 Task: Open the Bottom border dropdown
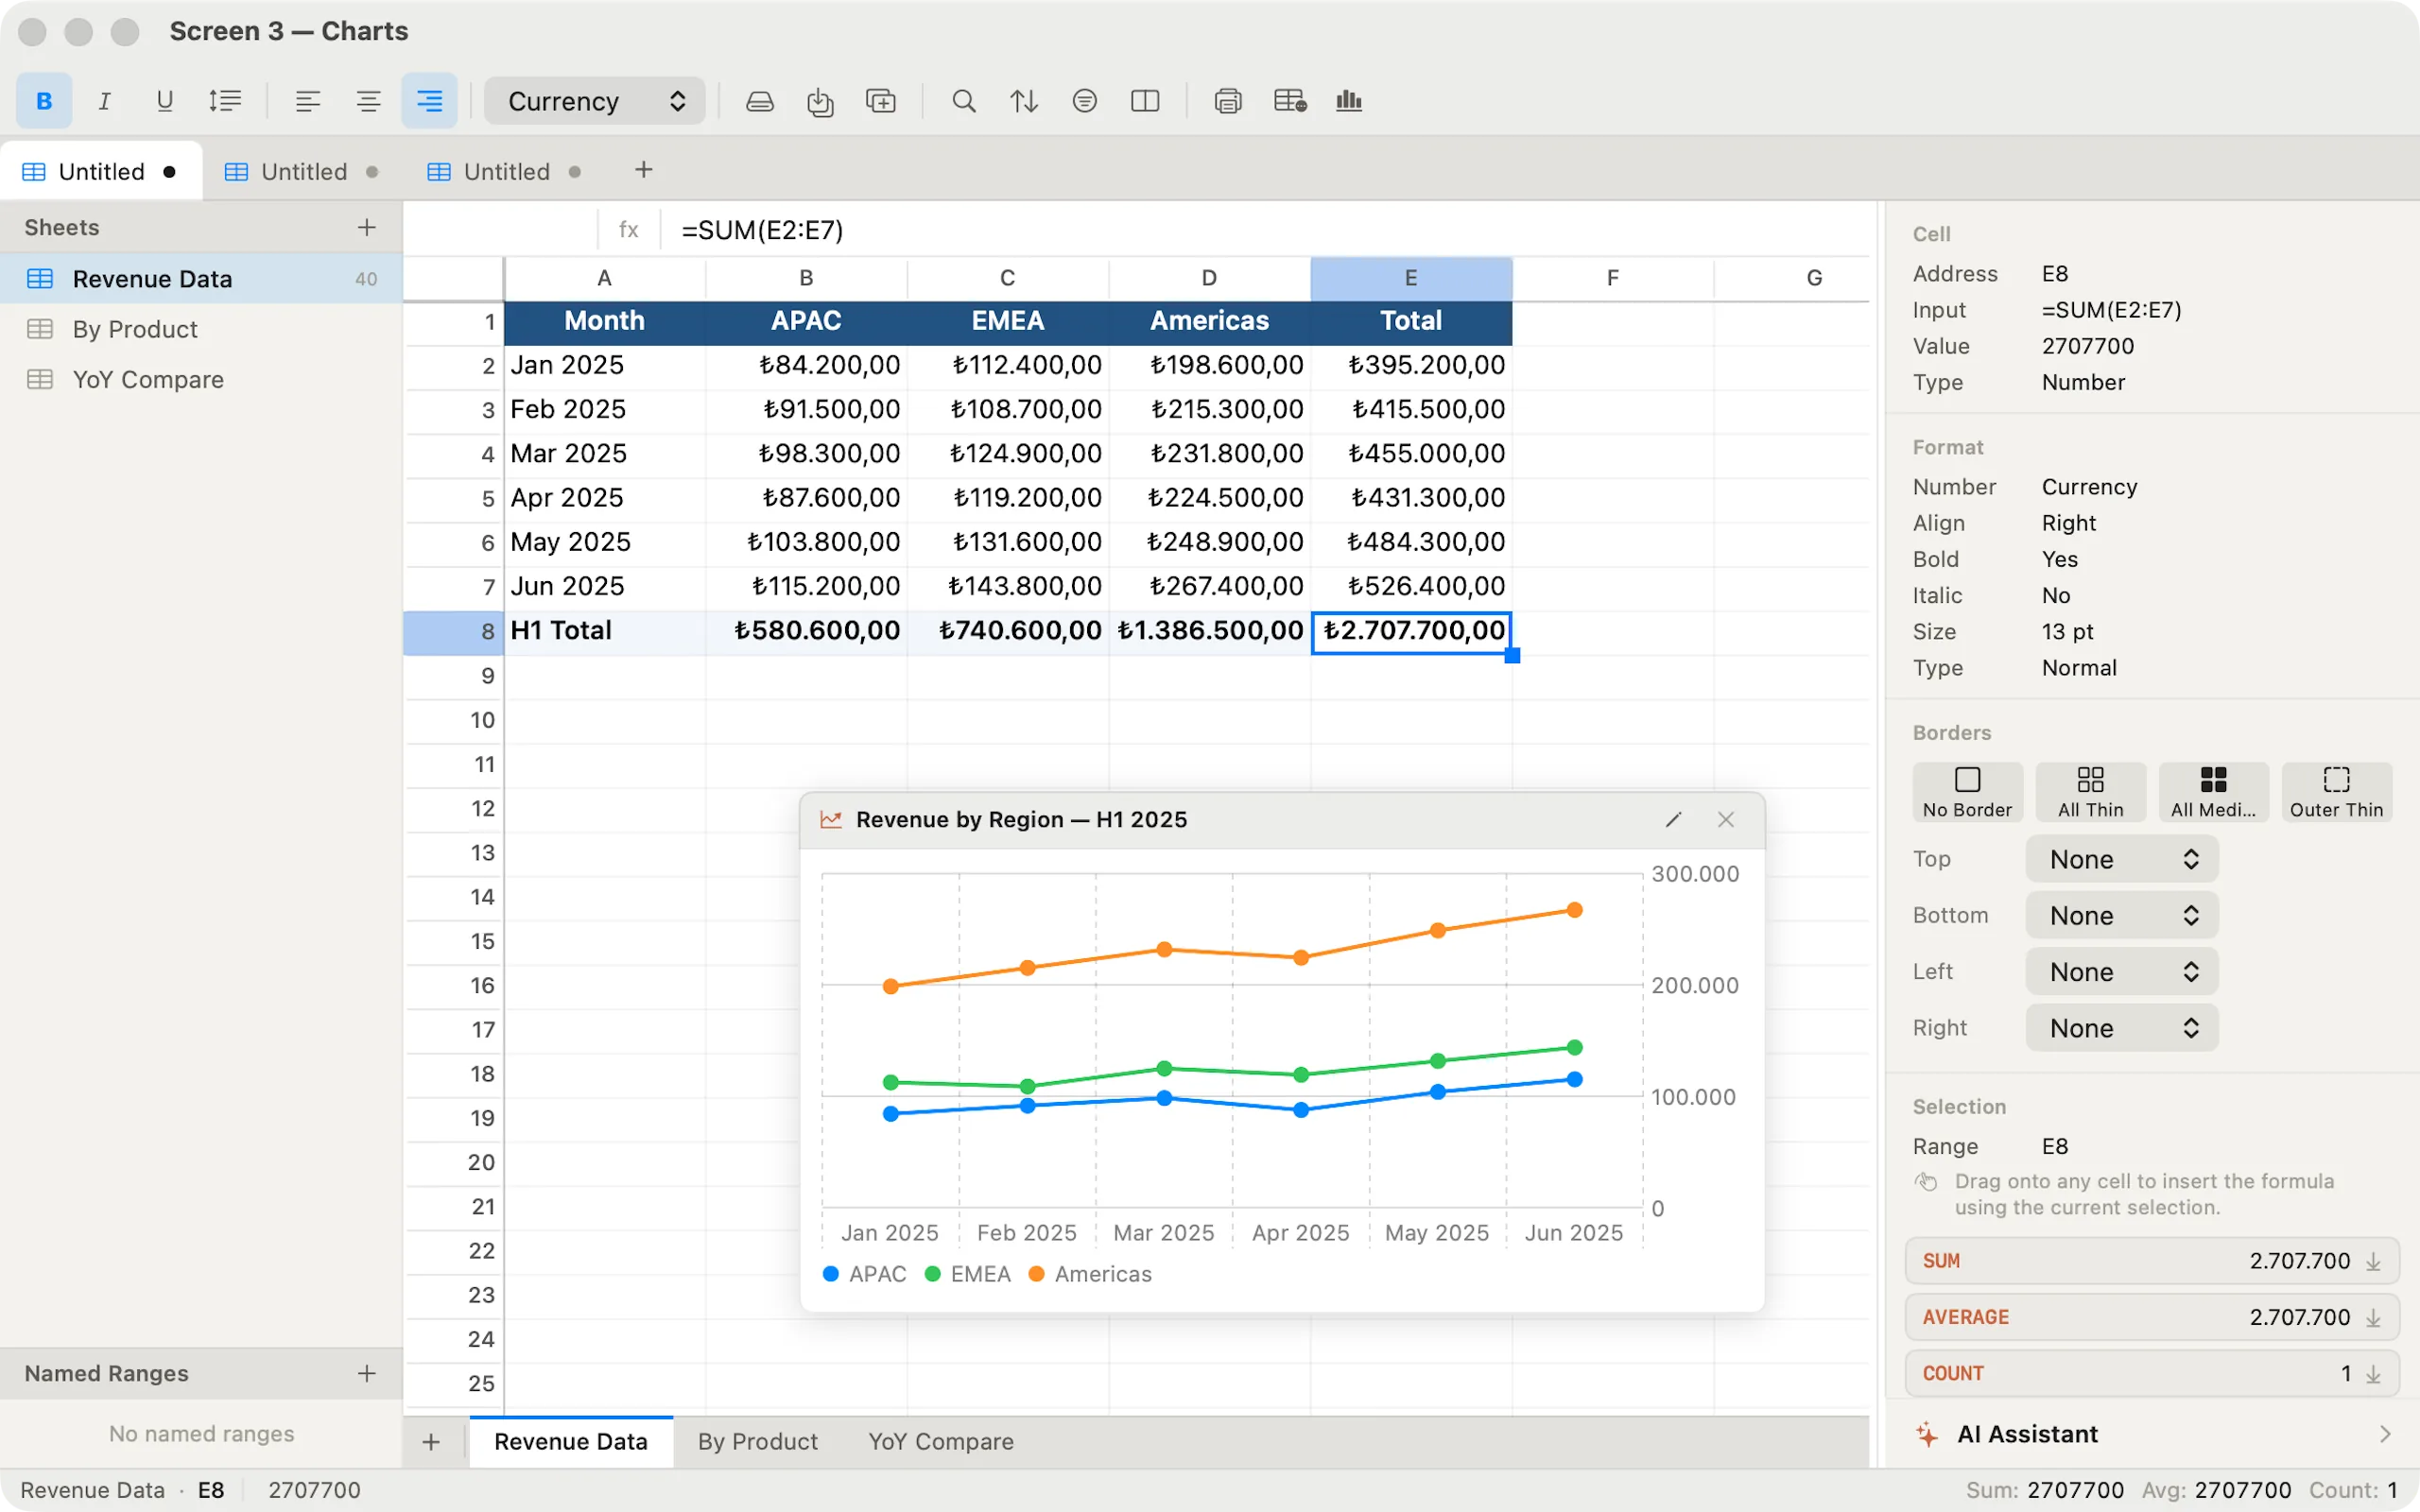pos(2122,915)
